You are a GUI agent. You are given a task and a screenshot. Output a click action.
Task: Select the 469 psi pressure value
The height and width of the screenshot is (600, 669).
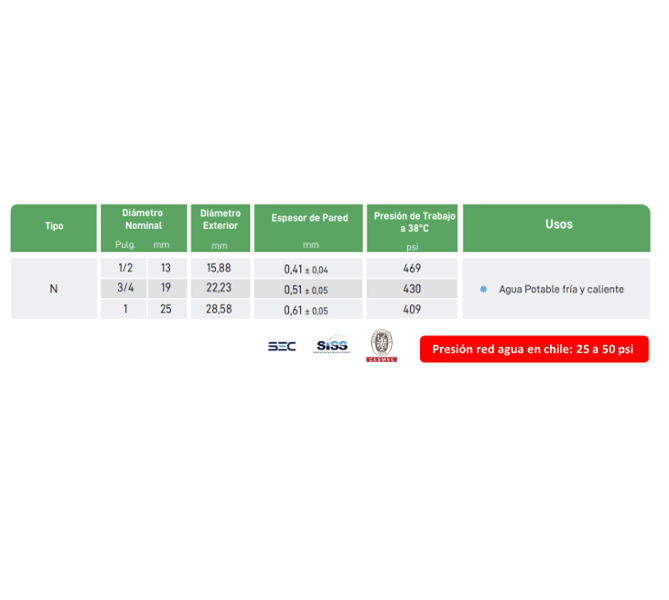click(x=412, y=268)
